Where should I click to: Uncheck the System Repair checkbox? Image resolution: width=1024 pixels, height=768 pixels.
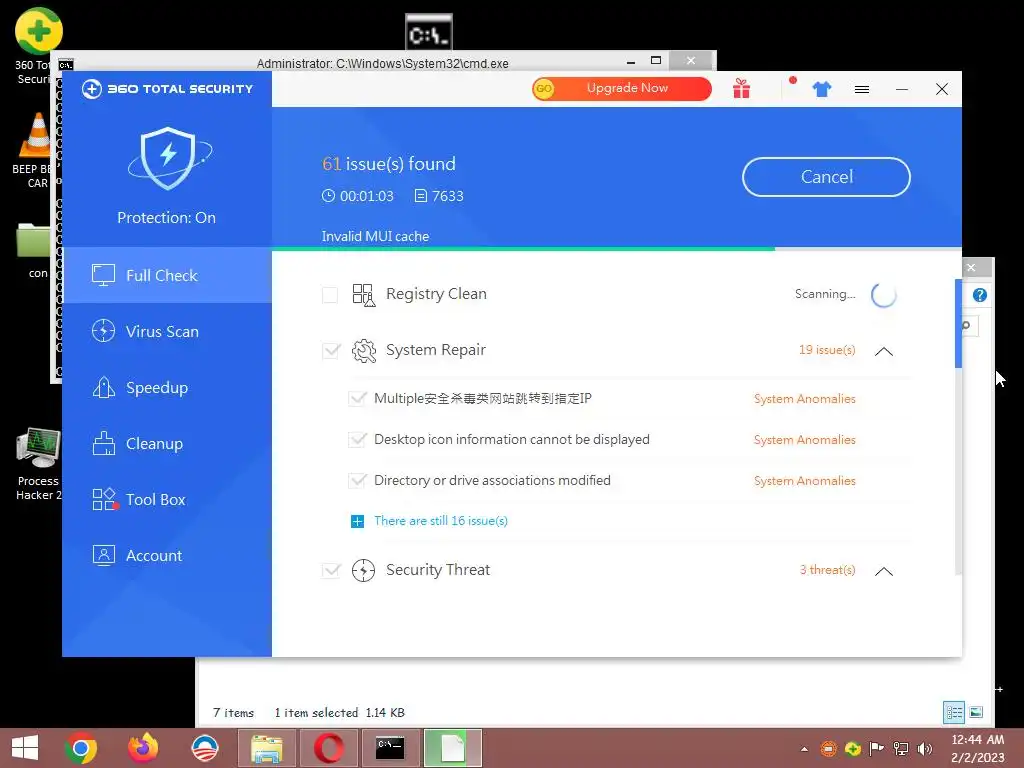(x=331, y=351)
